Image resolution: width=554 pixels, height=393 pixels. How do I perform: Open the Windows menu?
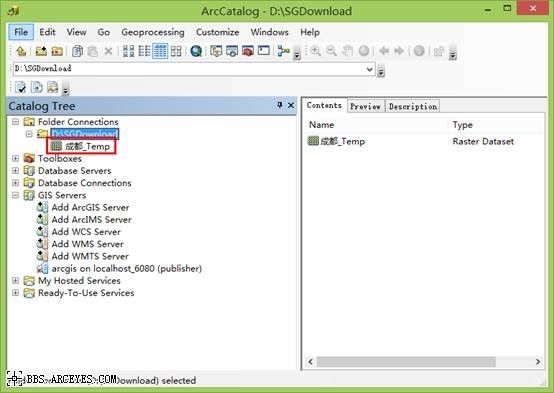click(x=270, y=32)
